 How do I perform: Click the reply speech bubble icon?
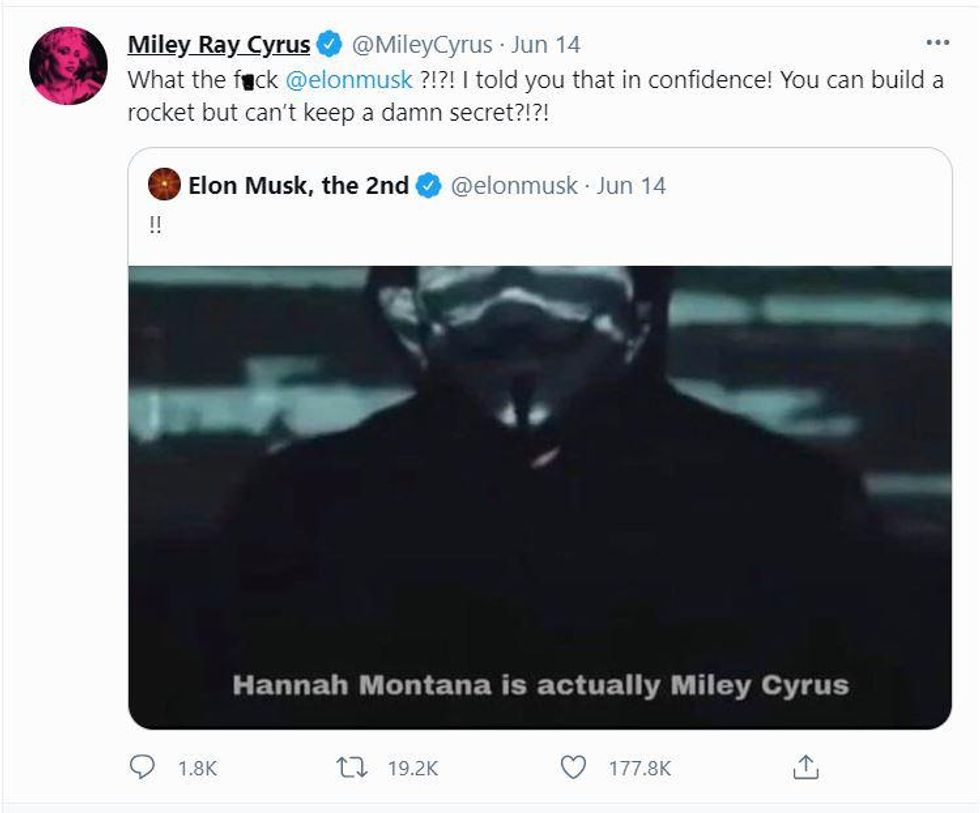[142, 767]
